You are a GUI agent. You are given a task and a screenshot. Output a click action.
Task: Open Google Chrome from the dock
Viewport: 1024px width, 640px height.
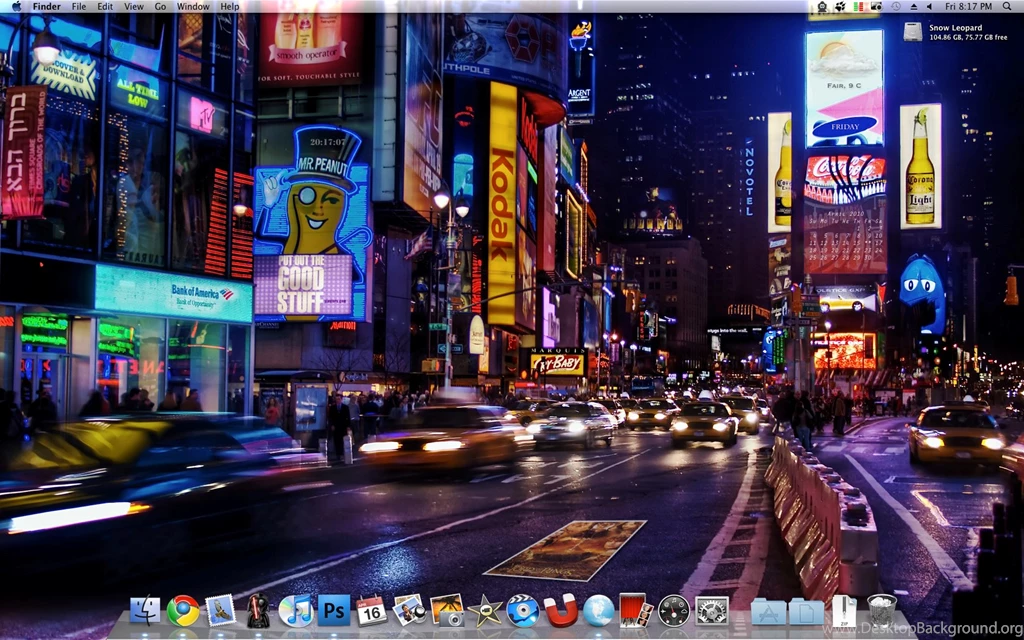point(183,609)
